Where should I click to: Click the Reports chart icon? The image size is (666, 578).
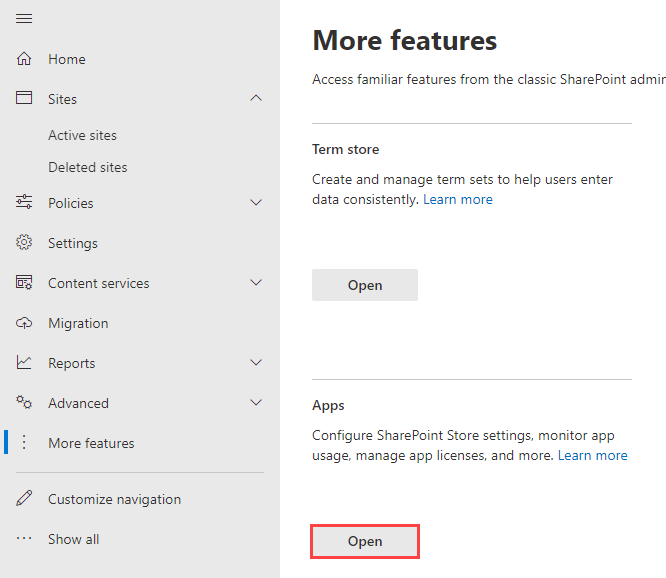[24, 363]
